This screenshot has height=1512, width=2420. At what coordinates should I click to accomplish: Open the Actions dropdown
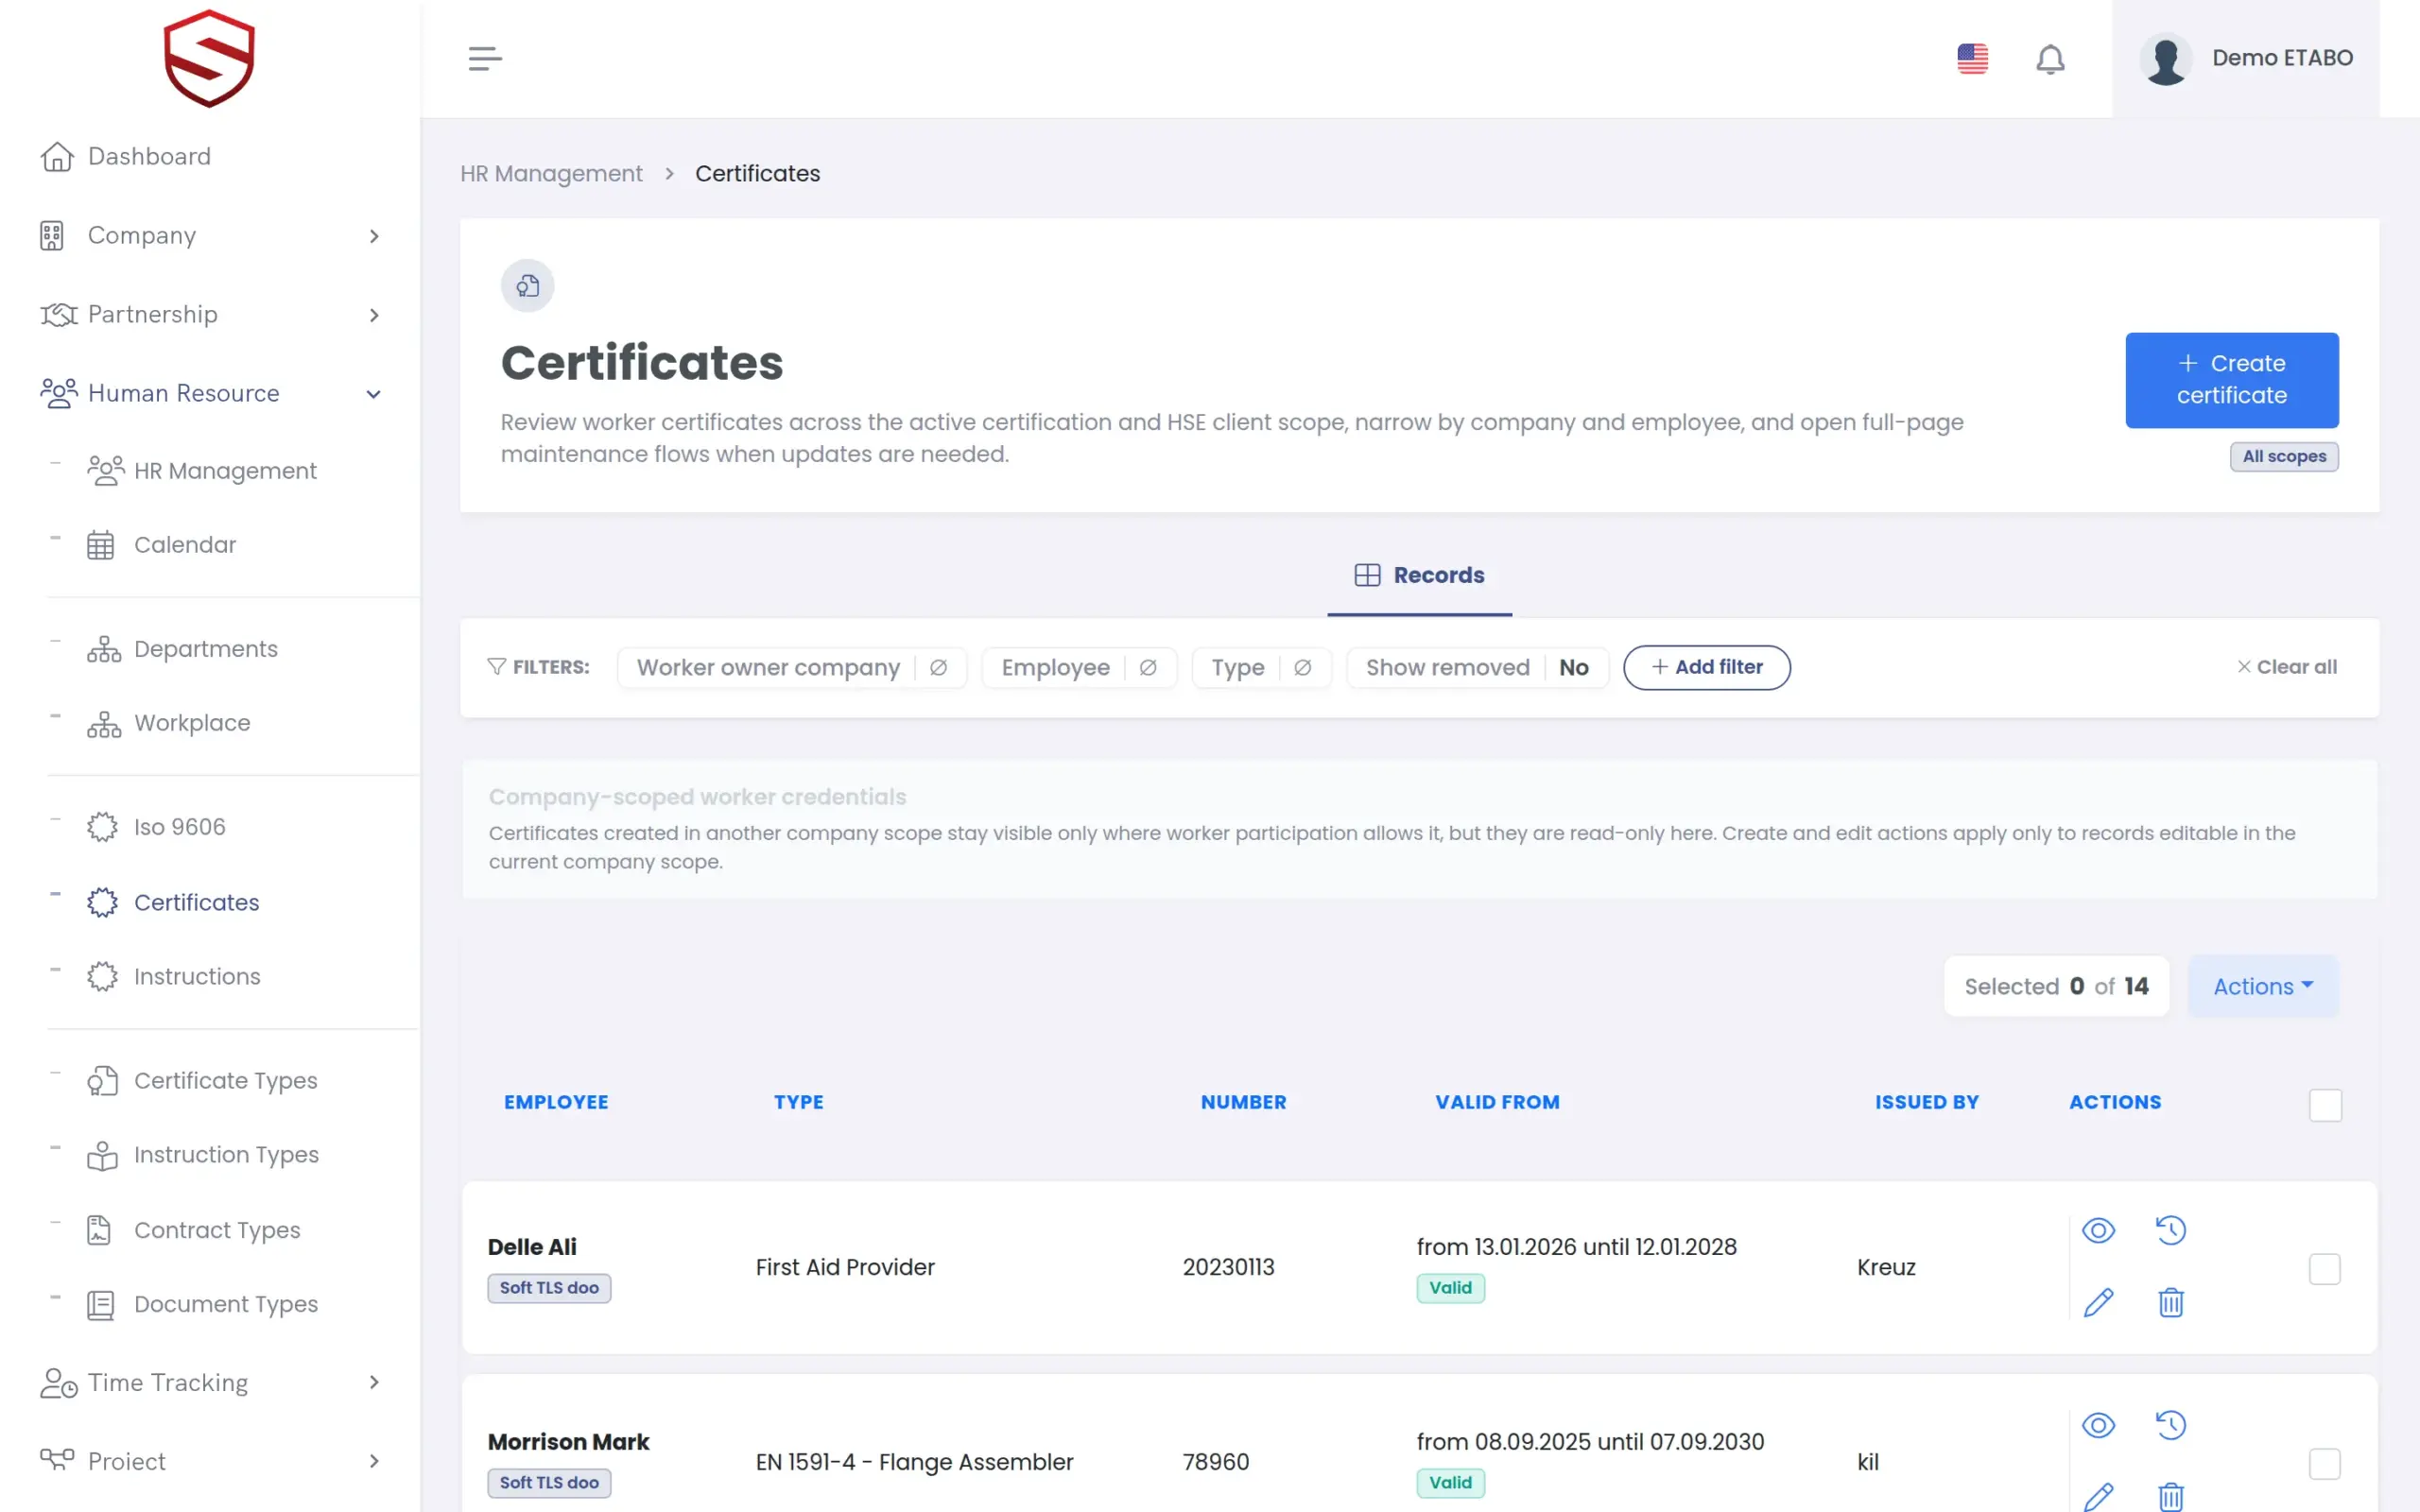[x=2263, y=986]
